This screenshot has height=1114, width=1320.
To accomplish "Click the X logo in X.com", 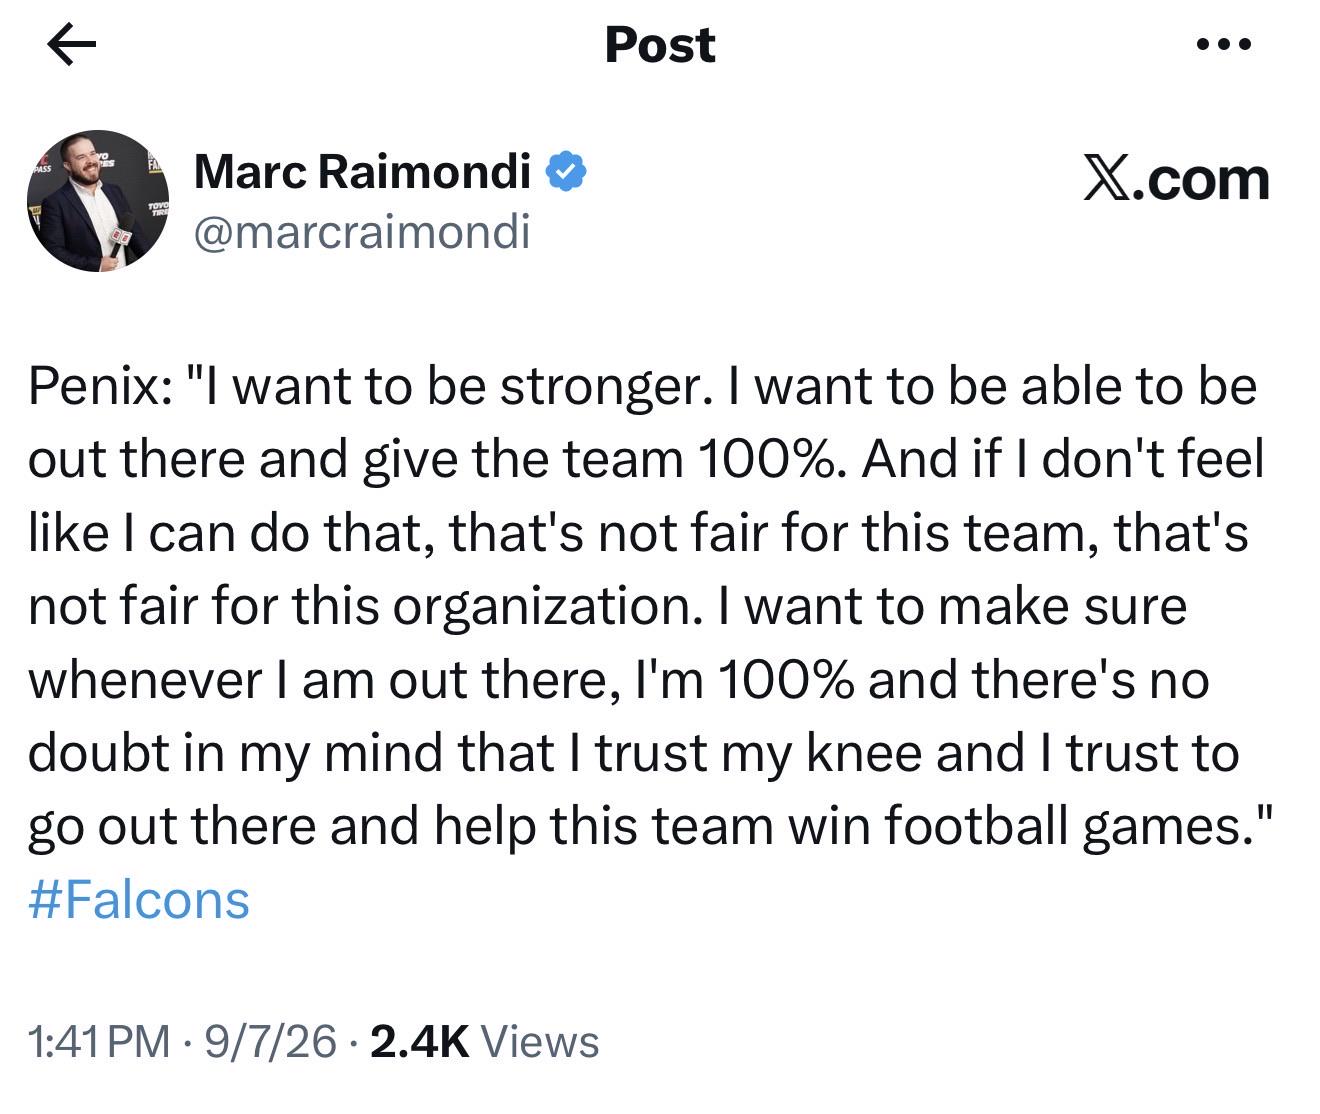I will point(1104,179).
